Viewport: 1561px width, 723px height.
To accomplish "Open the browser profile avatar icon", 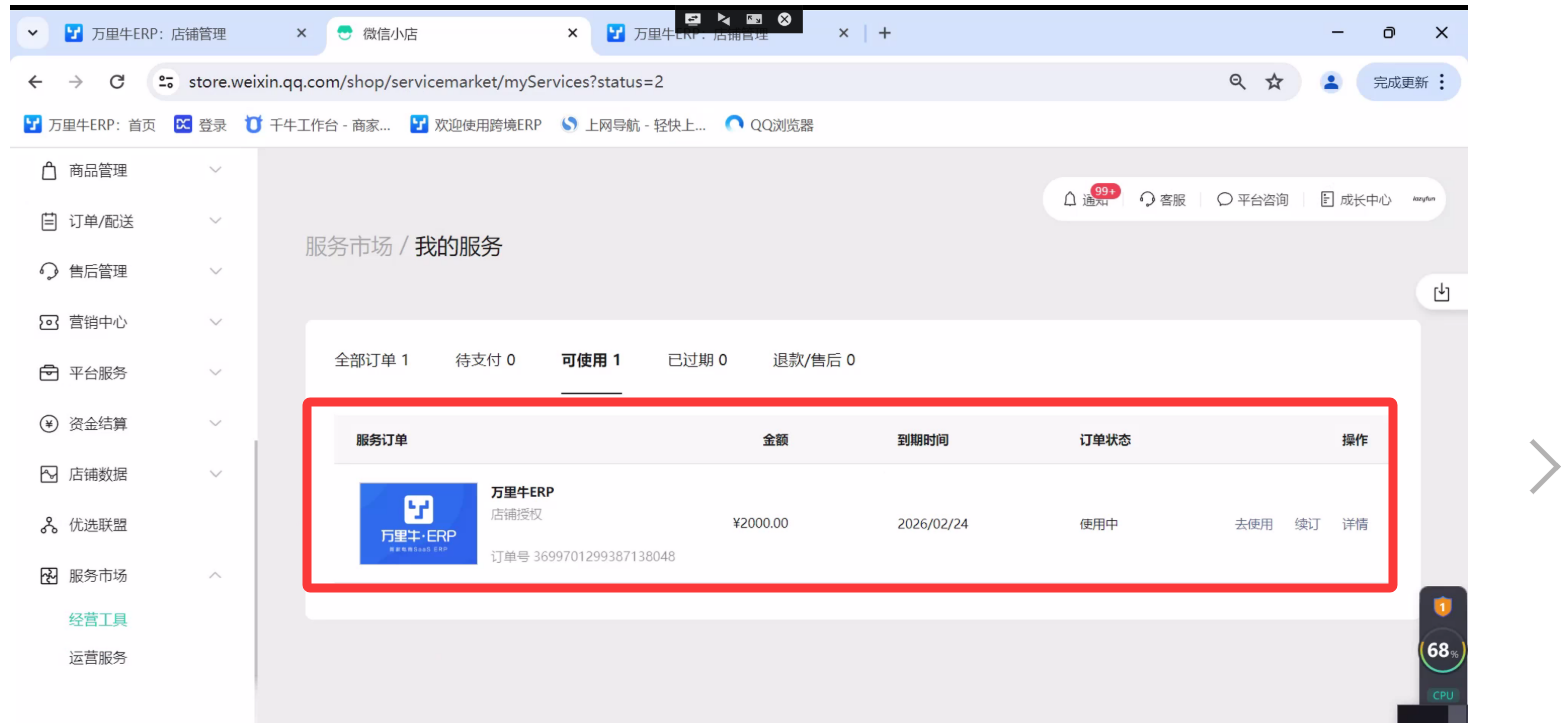I will (x=1331, y=82).
